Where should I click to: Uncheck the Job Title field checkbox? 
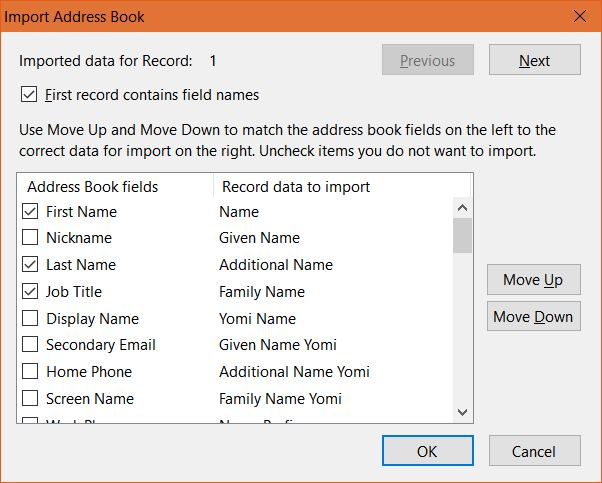(x=30, y=292)
